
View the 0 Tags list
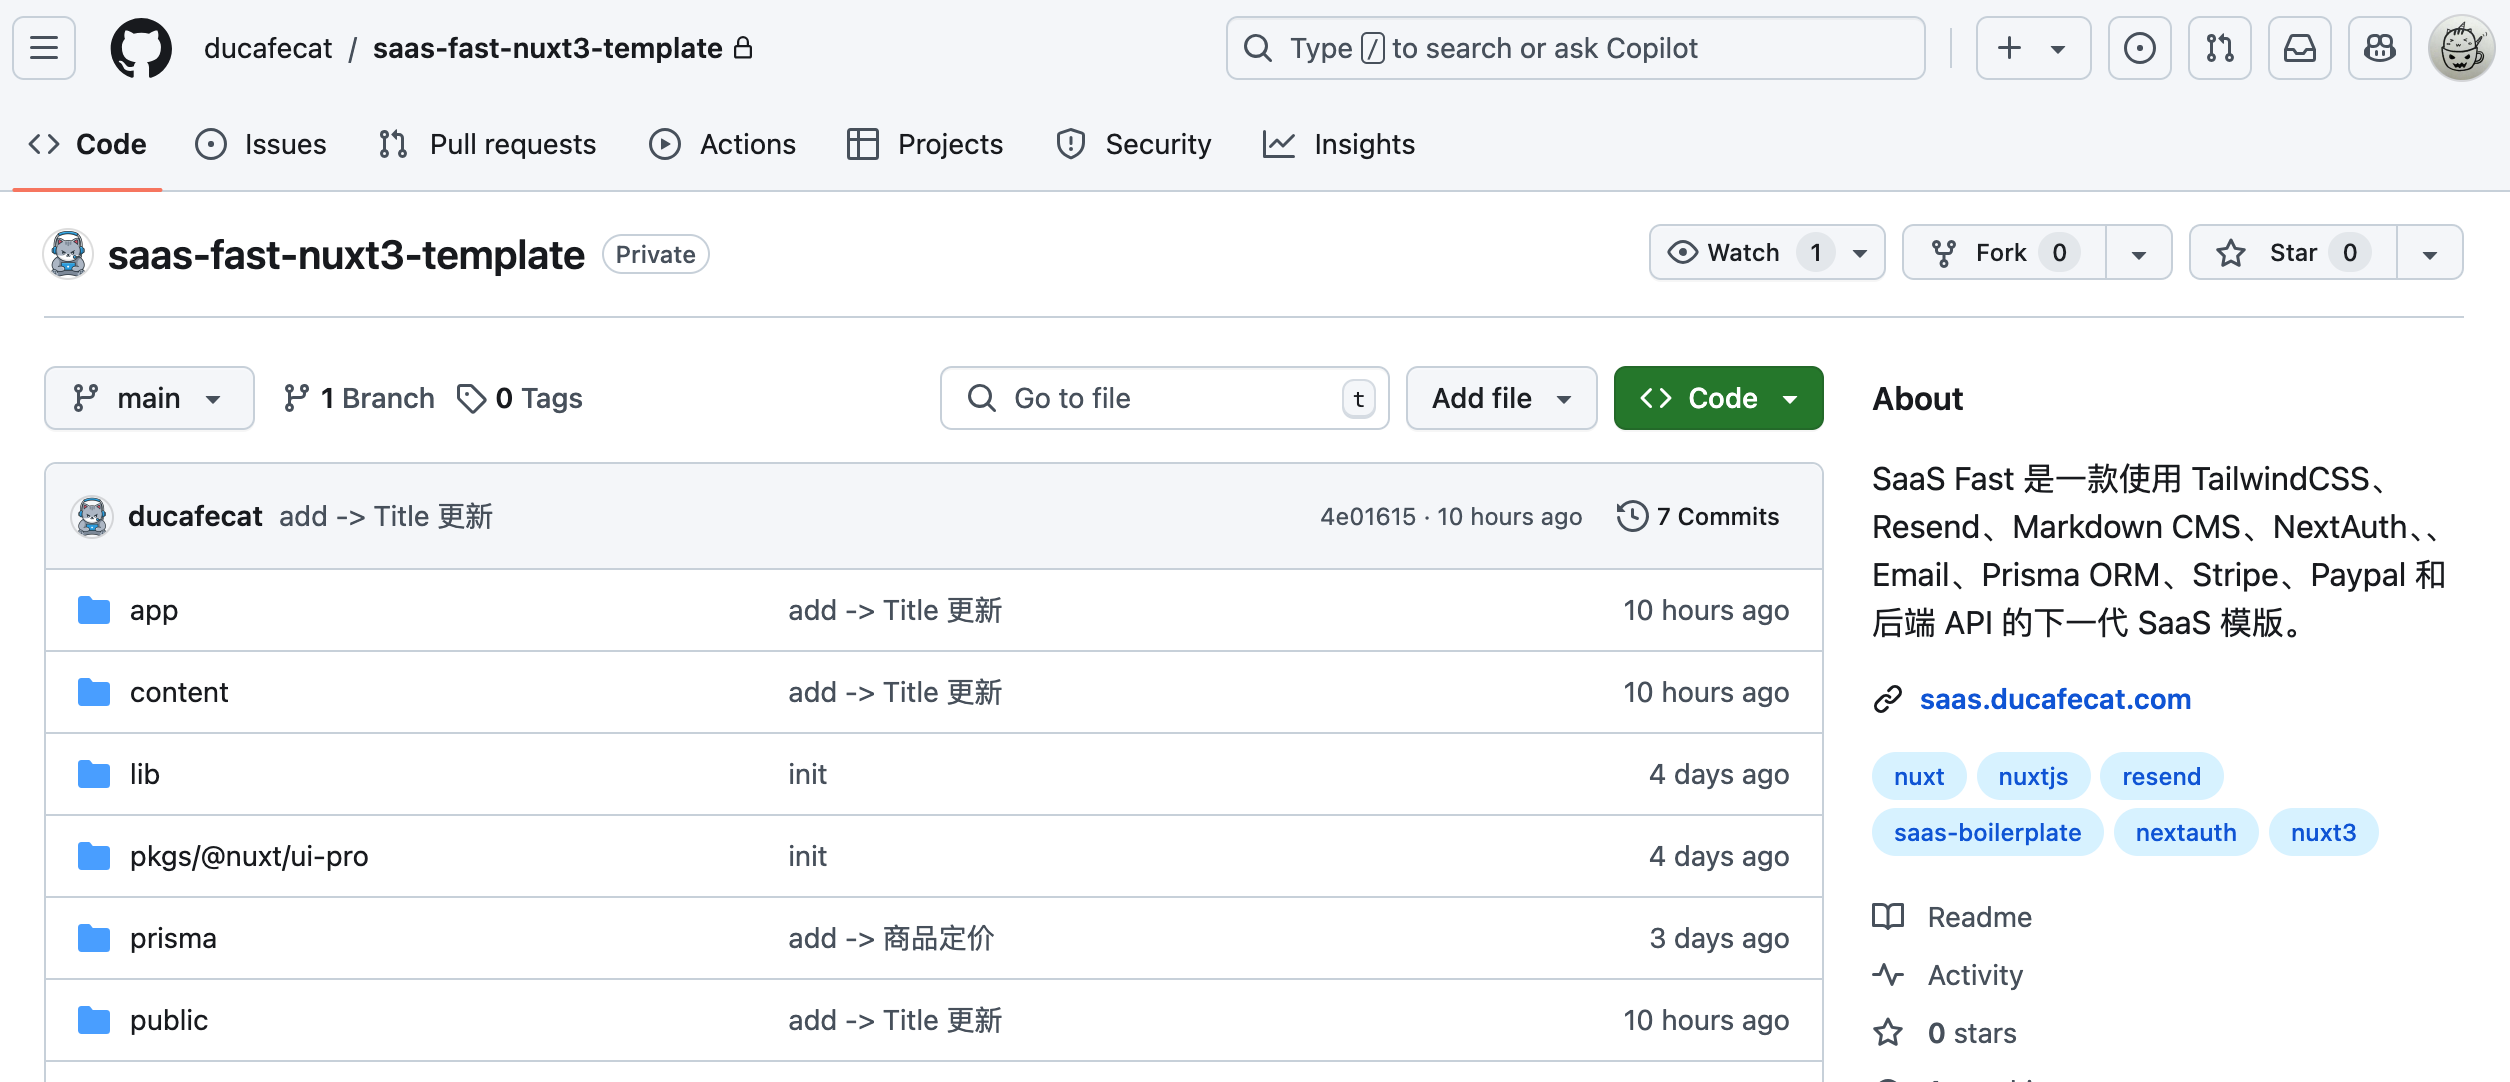pyautogui.click(x=520, y=398)
